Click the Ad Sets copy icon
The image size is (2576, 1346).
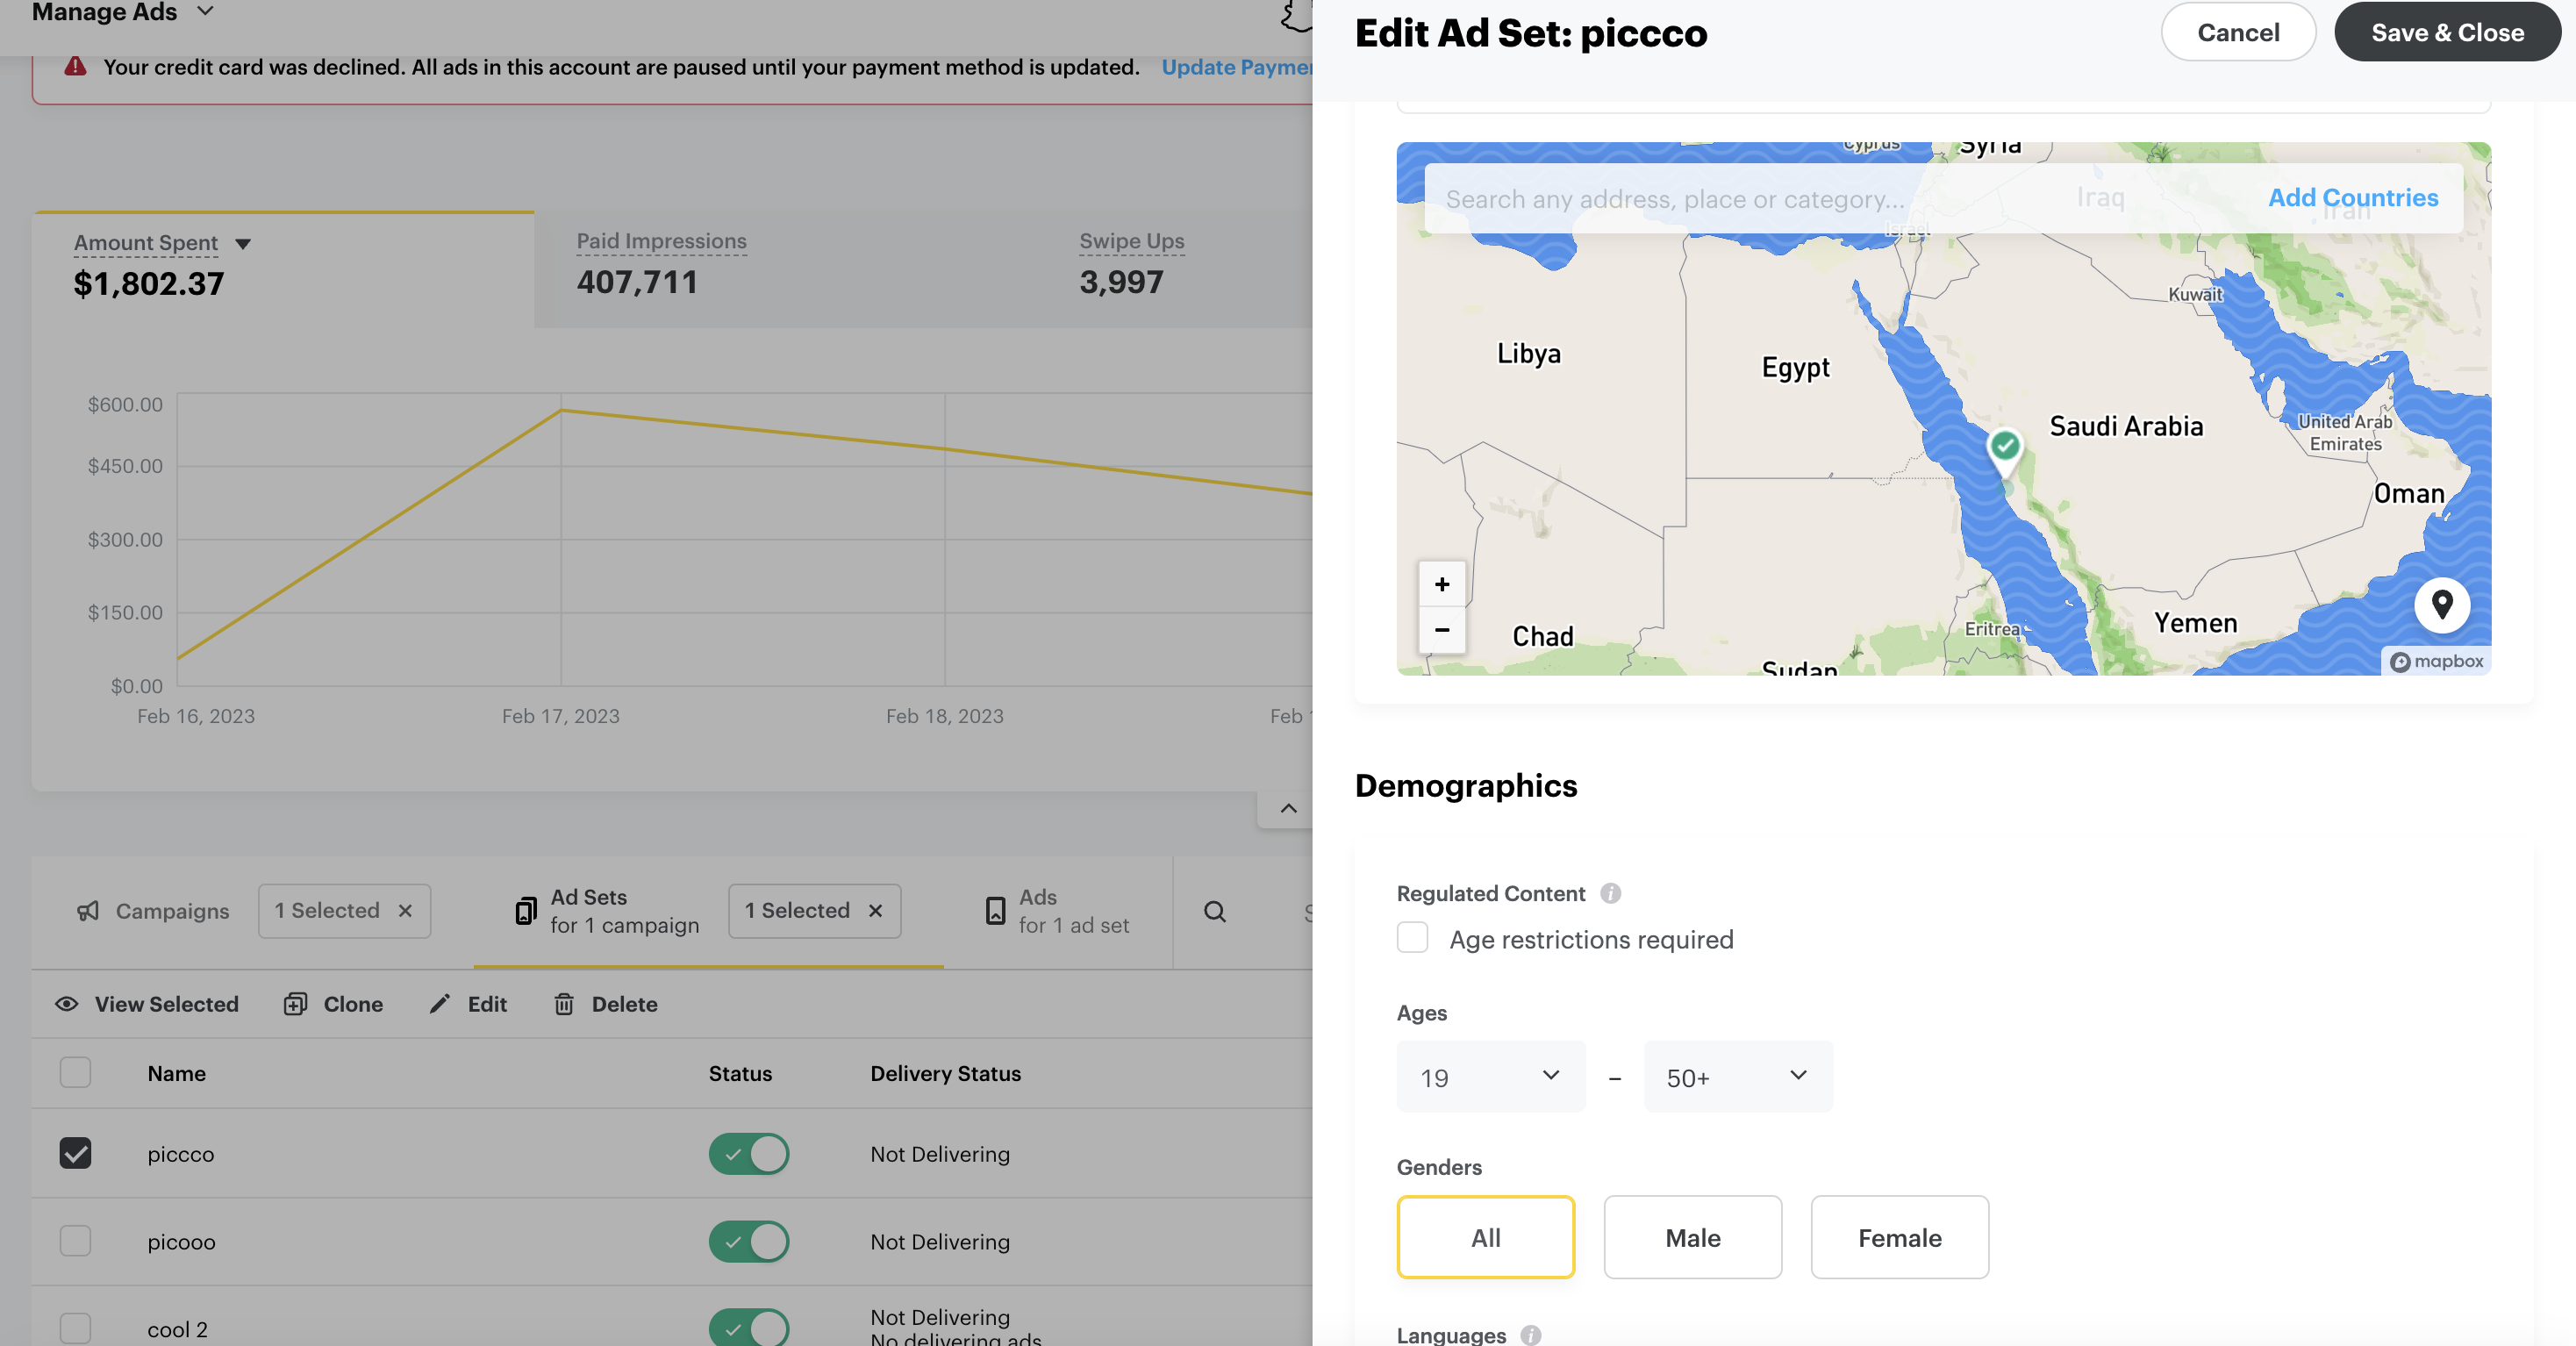526,911
